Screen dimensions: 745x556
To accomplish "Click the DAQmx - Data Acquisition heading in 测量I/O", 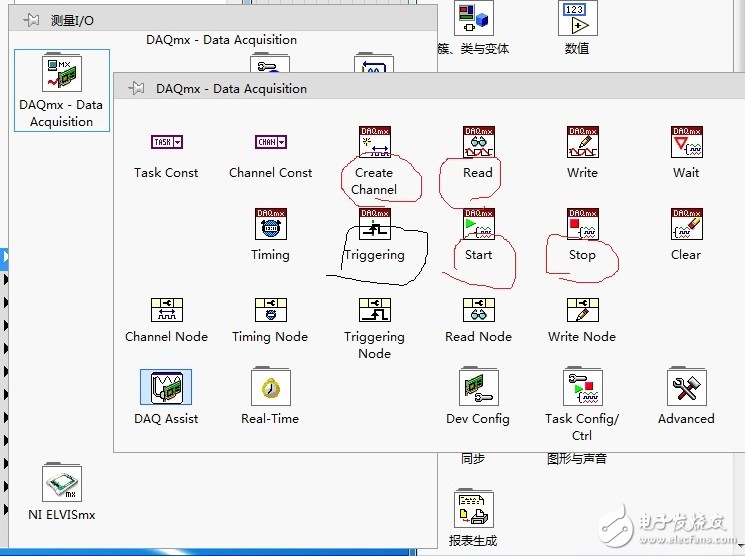I will (221, 40).
